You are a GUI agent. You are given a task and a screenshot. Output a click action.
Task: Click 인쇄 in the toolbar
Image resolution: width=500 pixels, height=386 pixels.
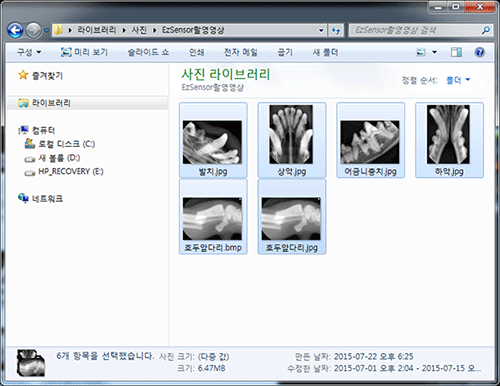[196, 52]
